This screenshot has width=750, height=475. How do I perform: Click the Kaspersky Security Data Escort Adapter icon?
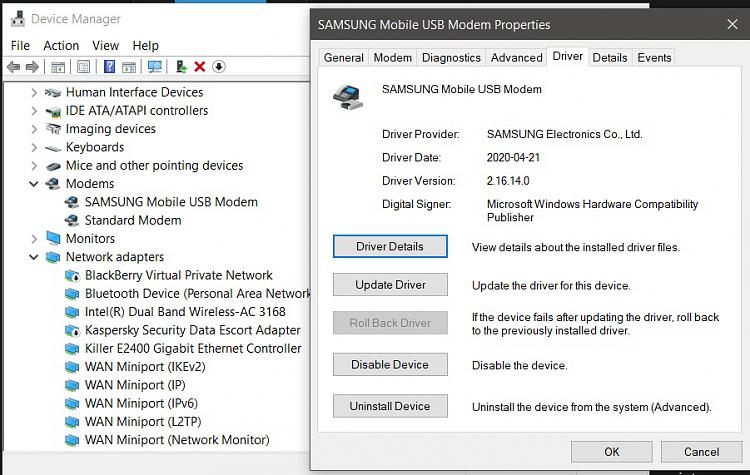pyautogui.click(x=72, y=331)
